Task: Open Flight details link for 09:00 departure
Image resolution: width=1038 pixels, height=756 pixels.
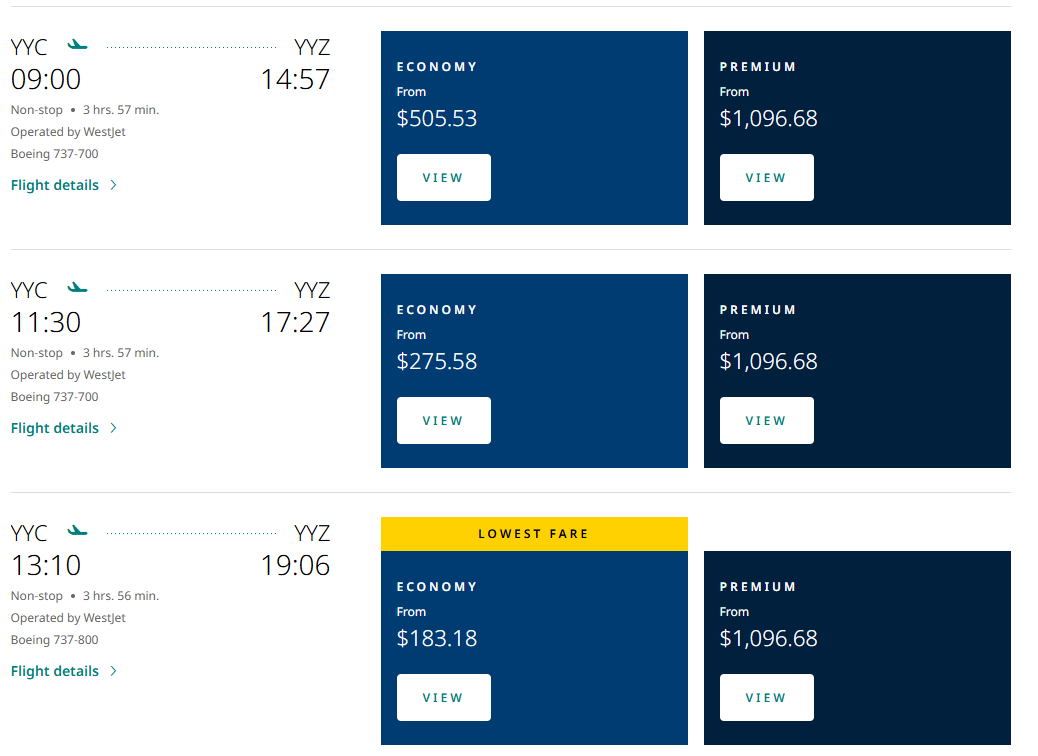Action: pyautogui.click(x=55, y=185)
